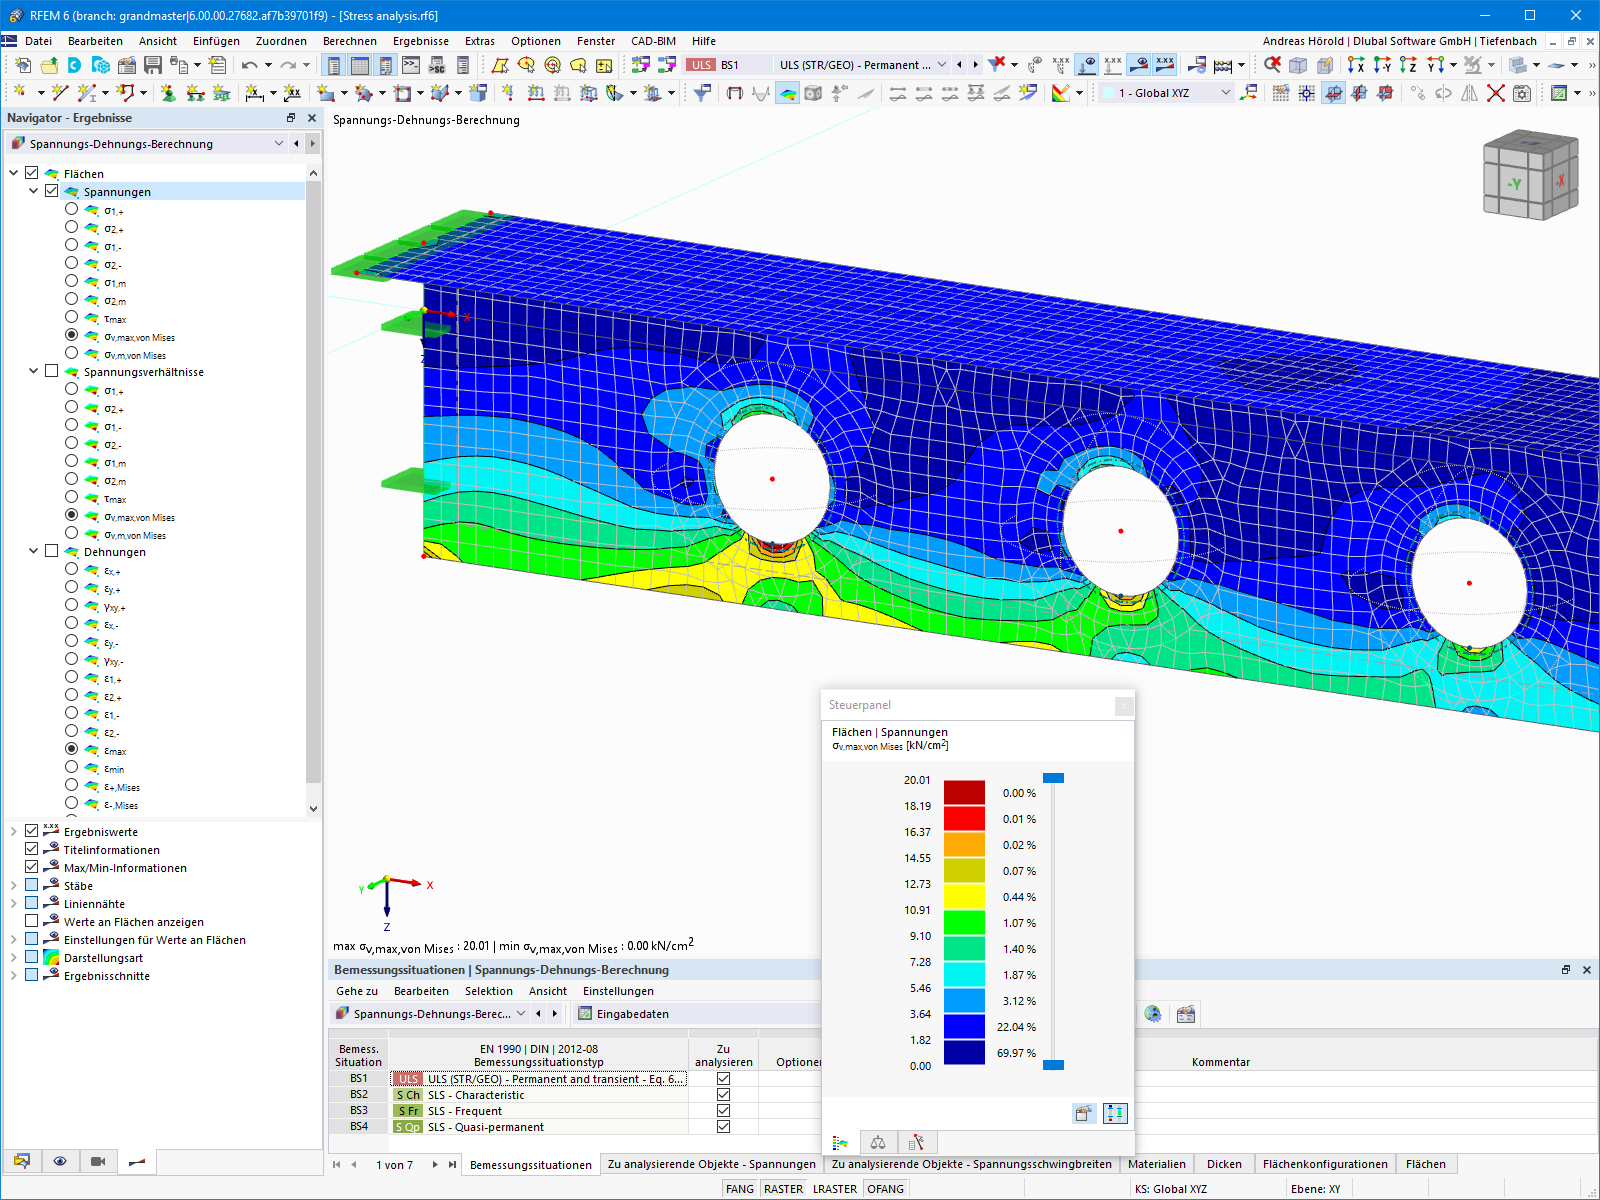Toggle the Stäbe checkbox in the navigator
1600x1200 pixels.
(31, 885)
